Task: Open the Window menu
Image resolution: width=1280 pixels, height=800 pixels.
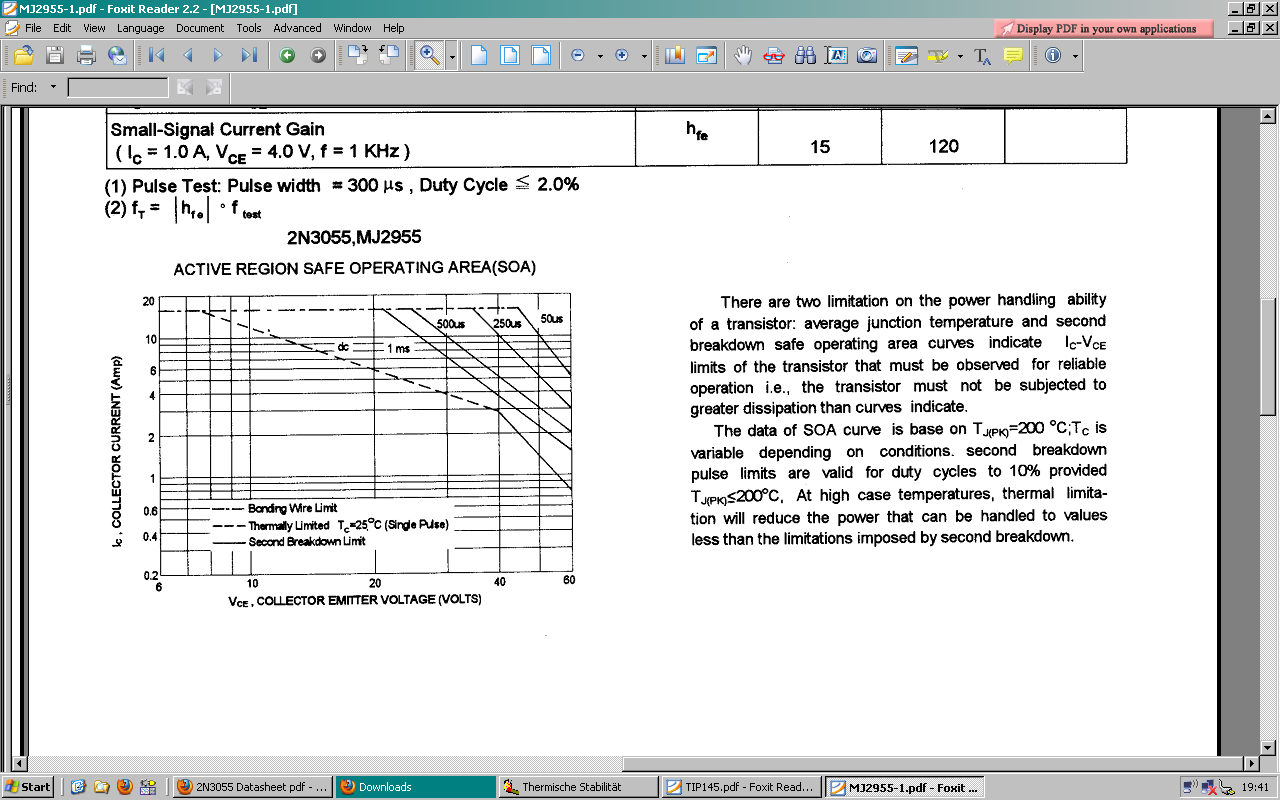Action: (x=353, y=28)
